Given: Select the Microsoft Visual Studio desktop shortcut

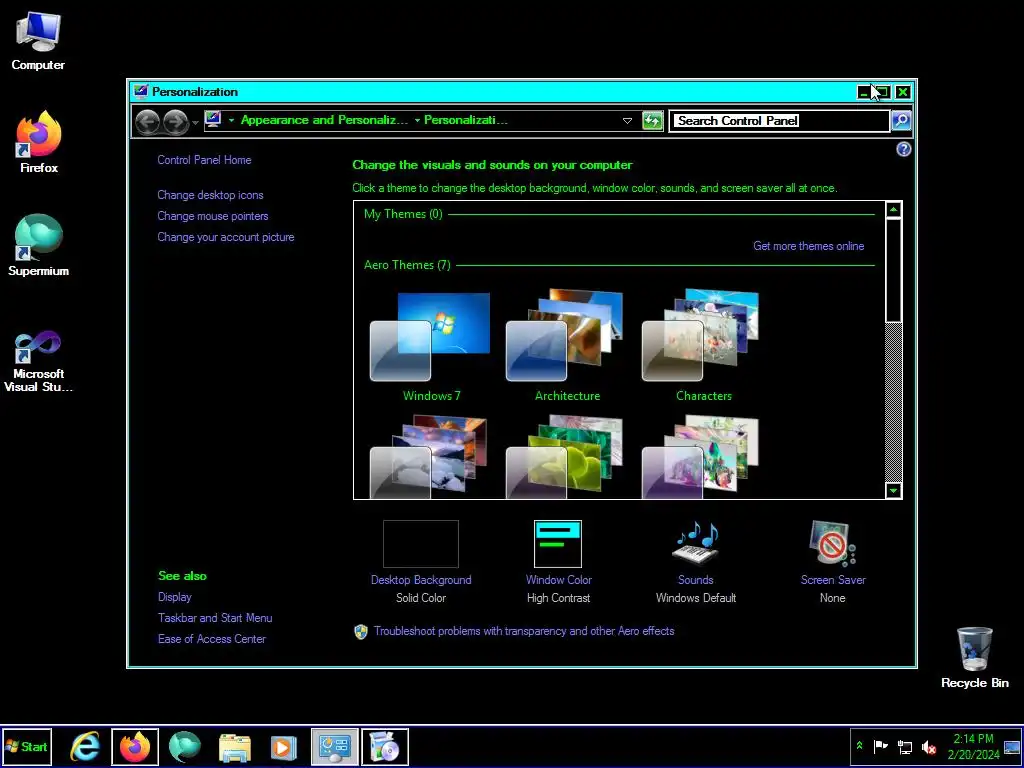Looking at the screenshot, I should click(38, 361).
